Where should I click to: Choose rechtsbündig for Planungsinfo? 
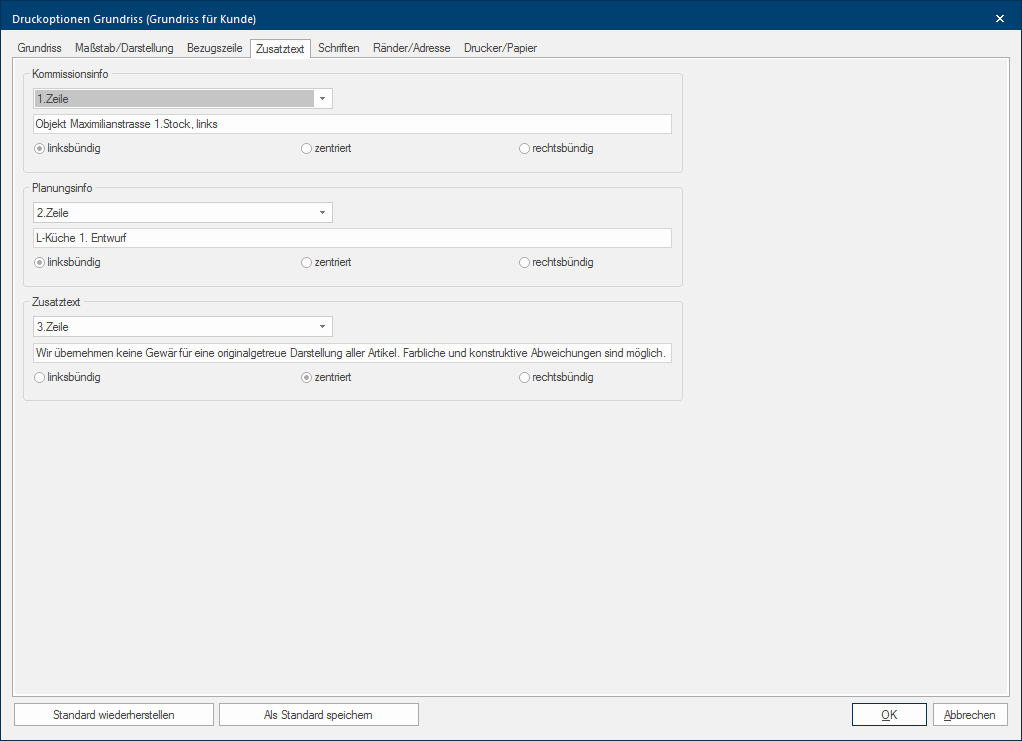click(x=524, y=263)
